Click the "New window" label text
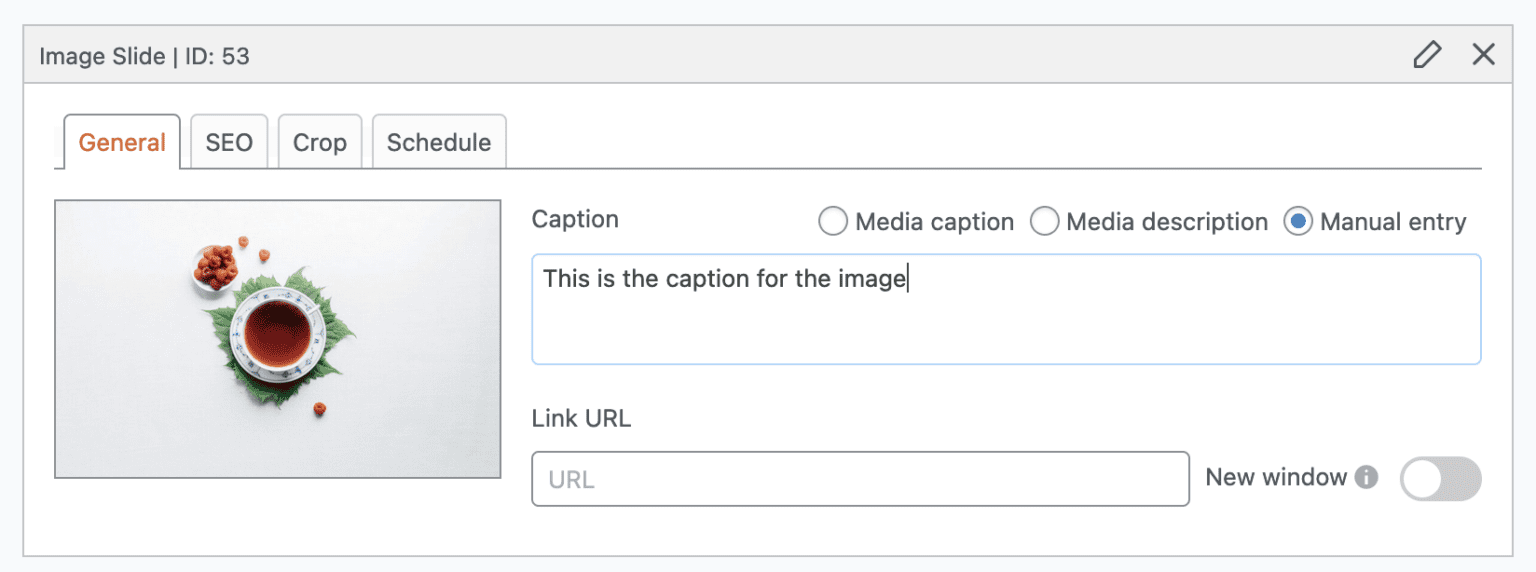Viewport: 1536px width, 572px height. tap(1276, 477)
